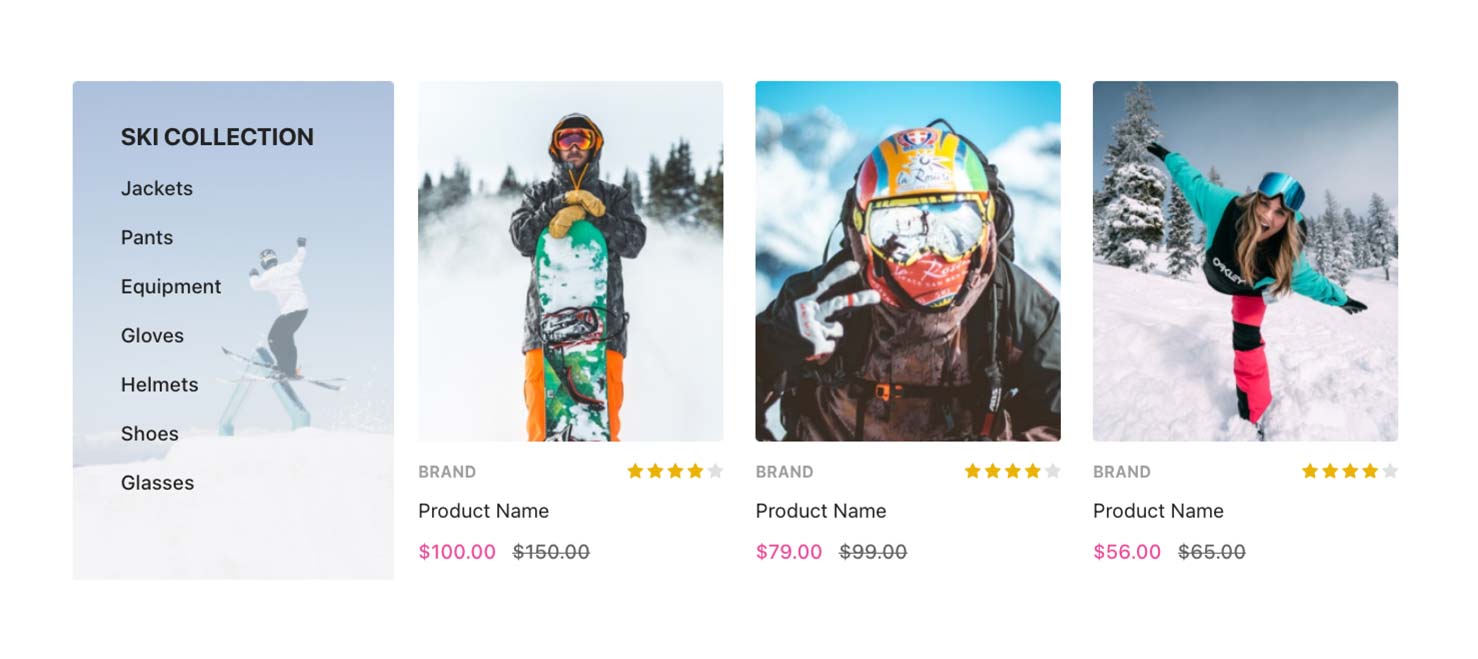
Task: Click the BRAND label under helmet photo
Action: tap(784, 472)
